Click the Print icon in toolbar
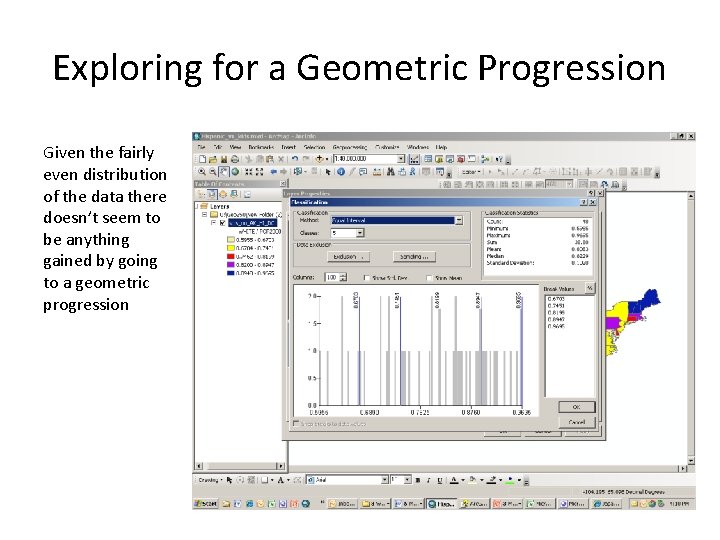Screen dimensions: 720x540 click(235, 159)
